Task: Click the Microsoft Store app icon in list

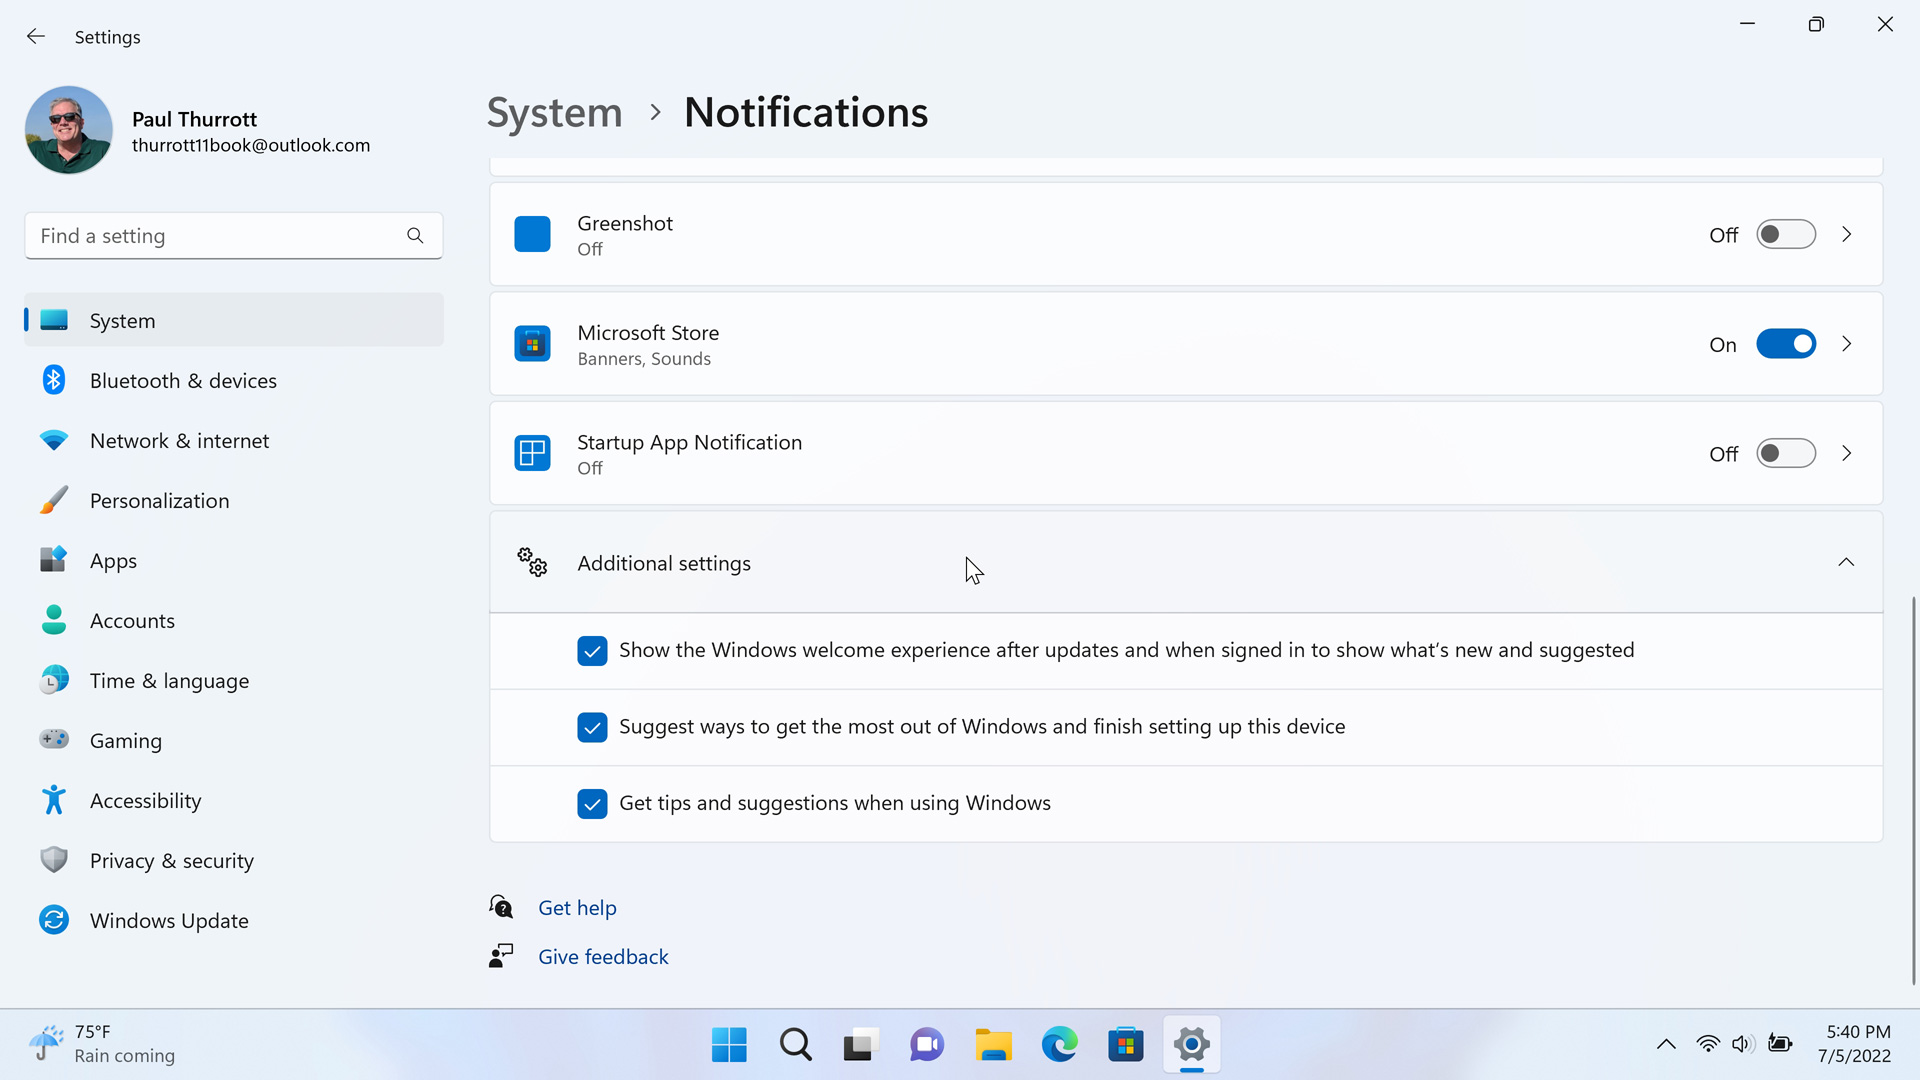Action: pos(532,344)
